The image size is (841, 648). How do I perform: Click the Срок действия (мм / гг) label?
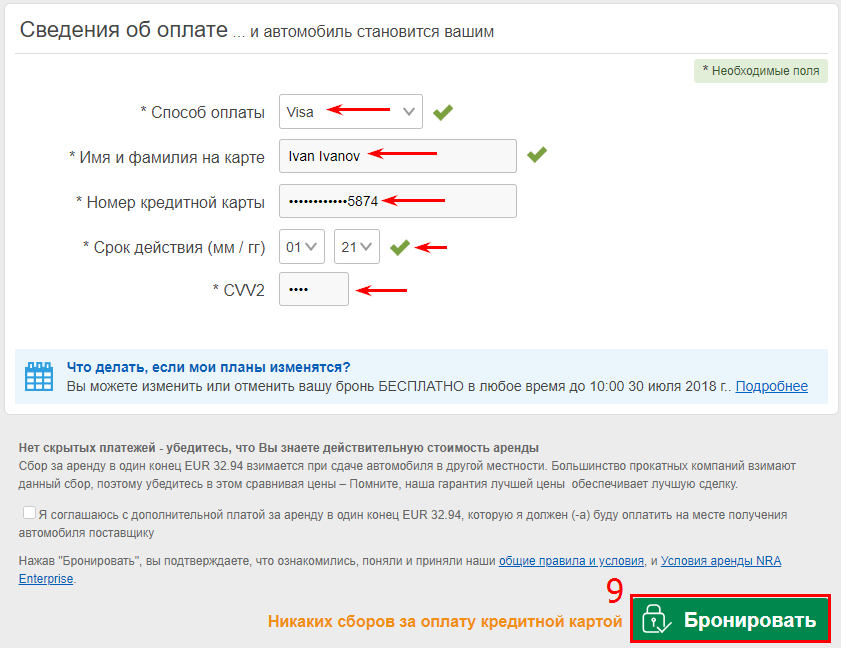pyautogui.click(x=173, y=247)
